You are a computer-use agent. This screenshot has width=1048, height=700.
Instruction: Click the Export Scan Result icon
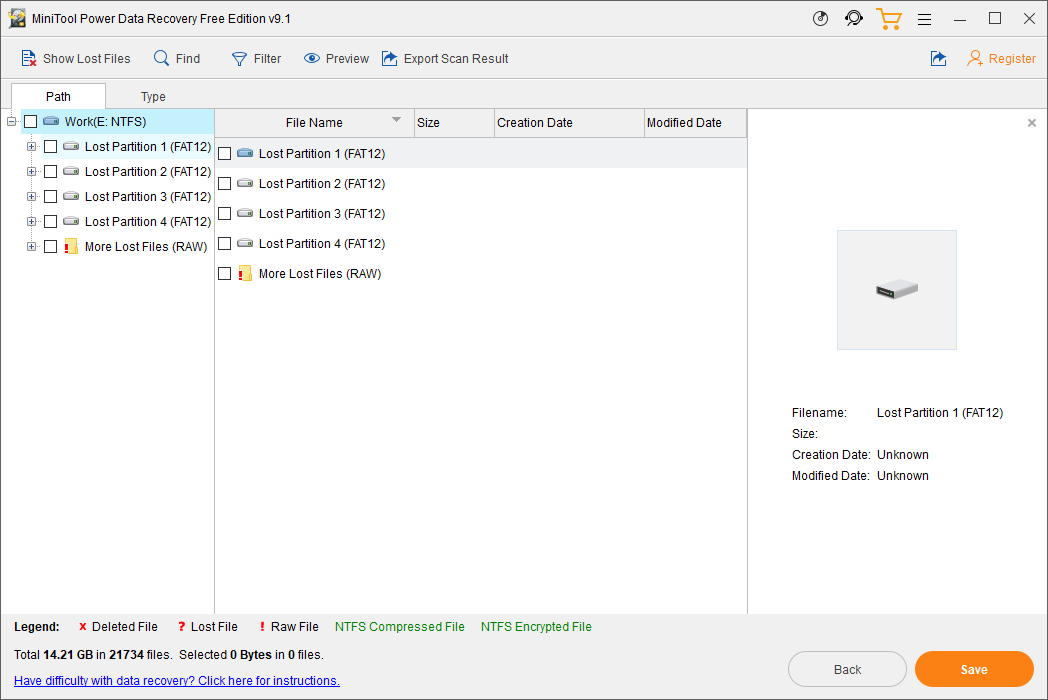(x=390, y=58)
